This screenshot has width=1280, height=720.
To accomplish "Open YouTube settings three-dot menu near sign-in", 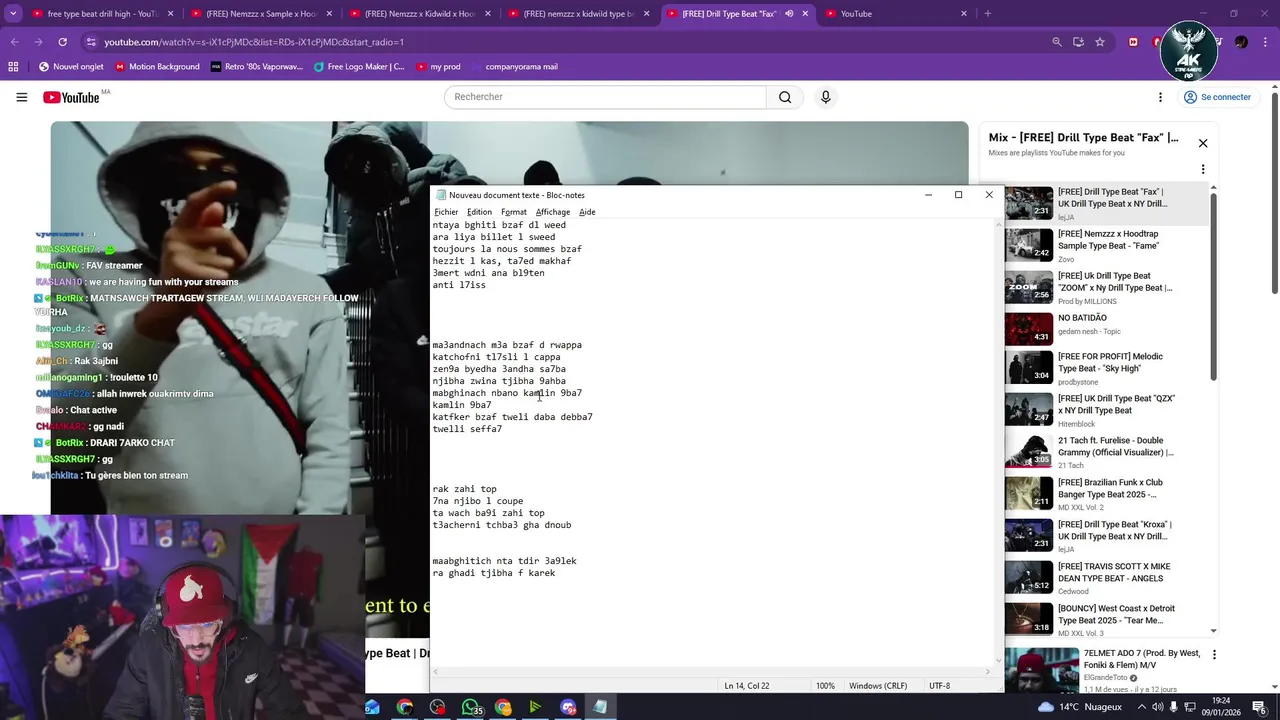I will click(1160, 97).
